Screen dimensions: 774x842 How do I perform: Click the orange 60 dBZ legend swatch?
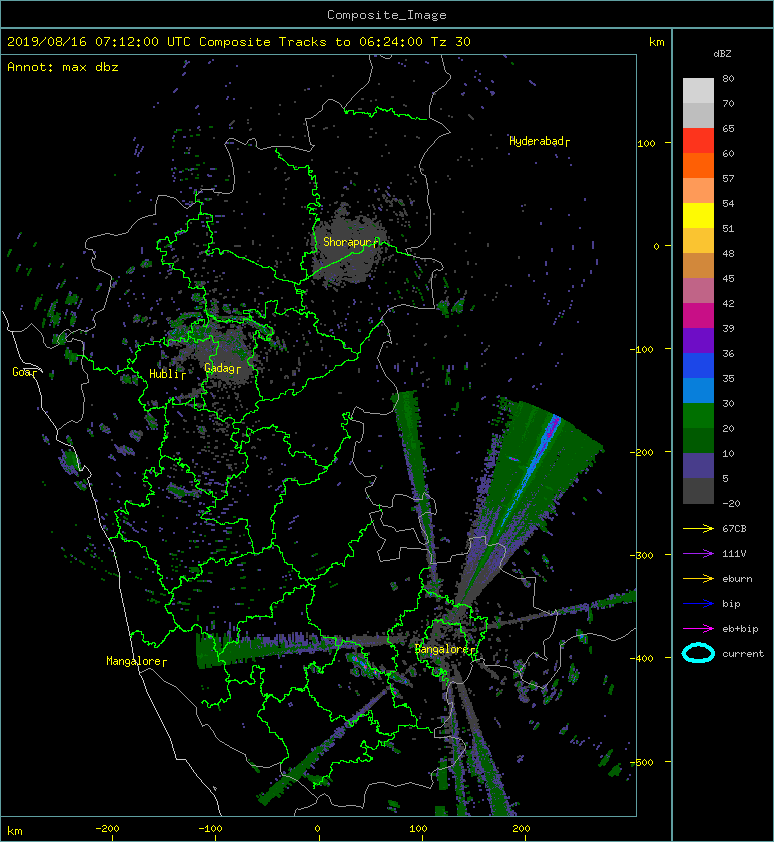(x=698, y=165)
